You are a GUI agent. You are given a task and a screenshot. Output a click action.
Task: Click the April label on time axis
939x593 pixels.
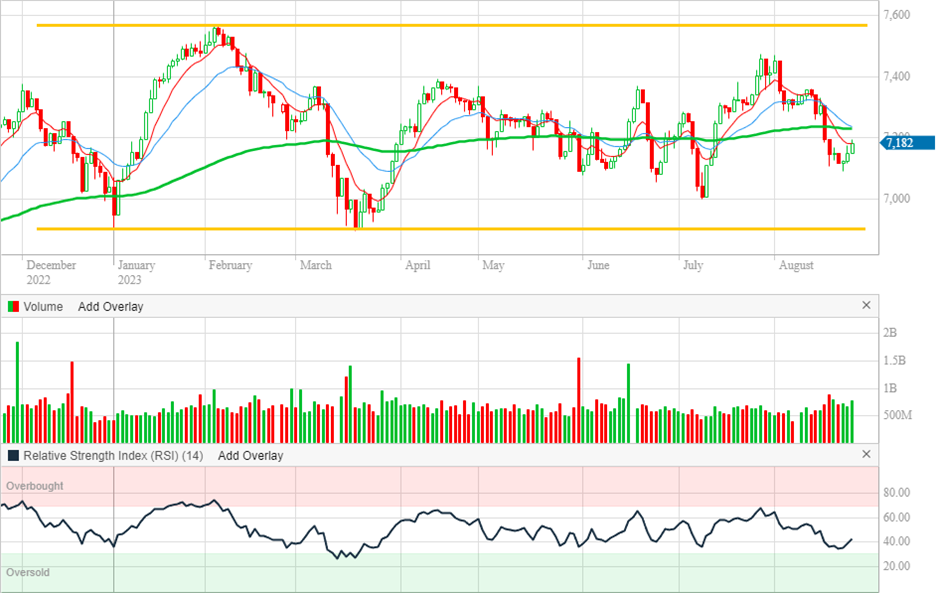tap(417, 265)
